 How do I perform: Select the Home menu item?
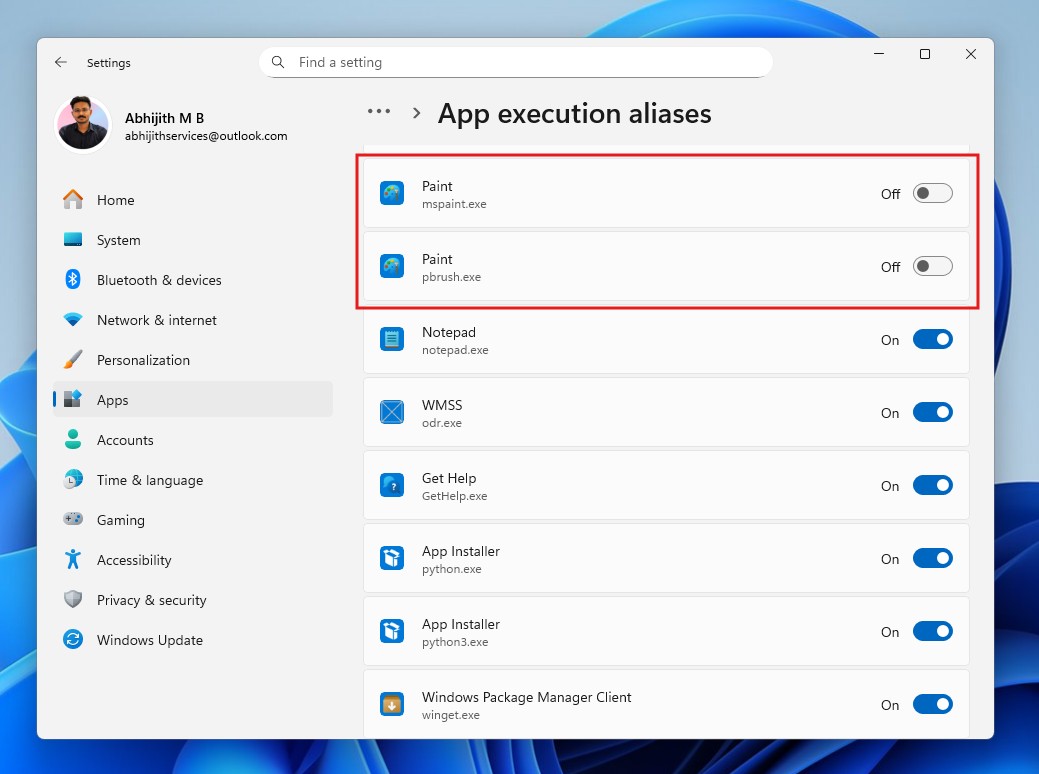pos(115,200)
